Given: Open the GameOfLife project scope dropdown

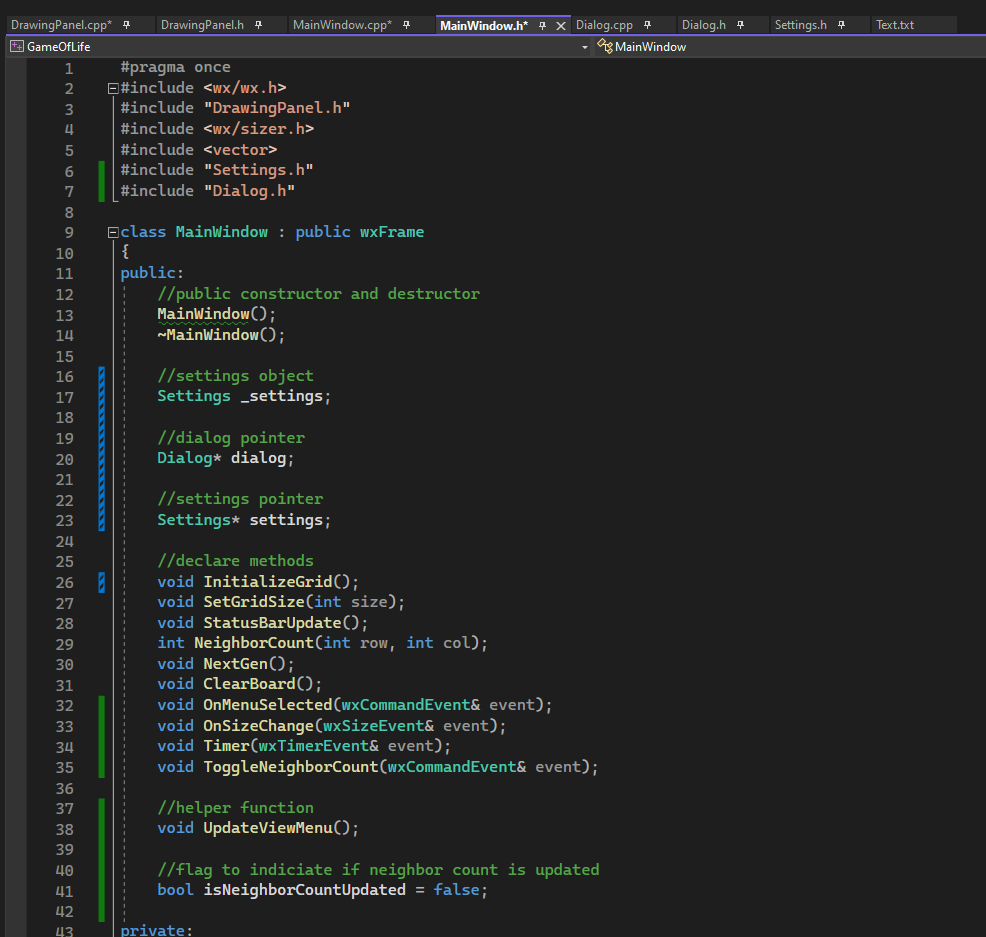Looking at the screenshot, I should [585, 47].
